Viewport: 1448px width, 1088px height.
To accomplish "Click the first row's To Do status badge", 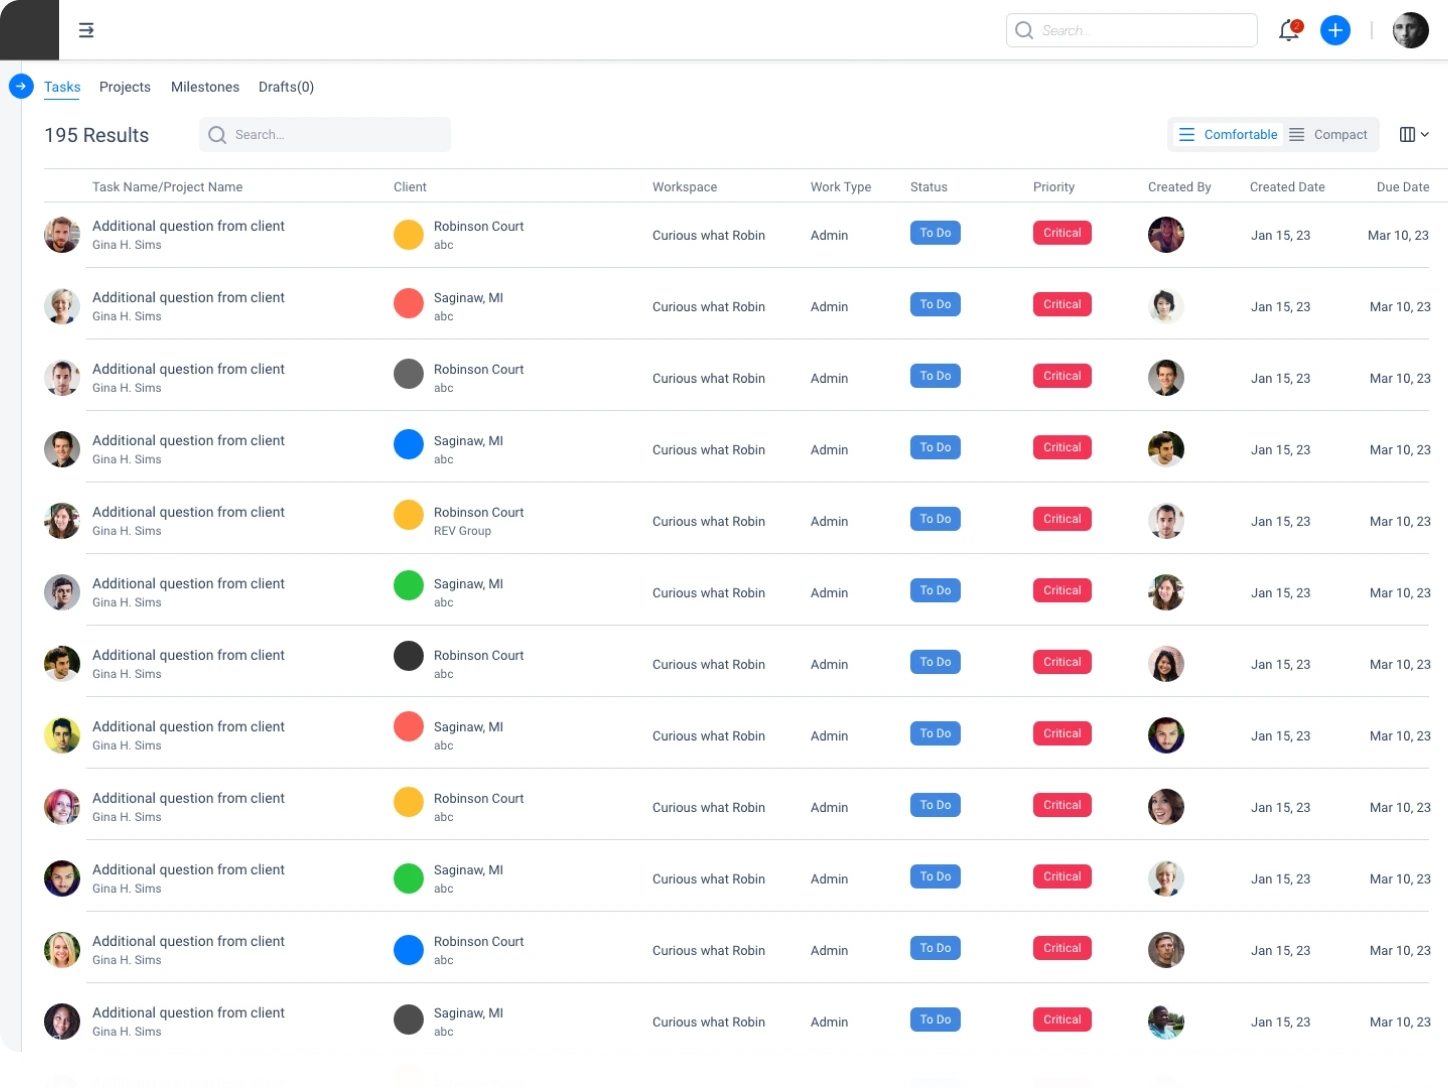I will (x=935, y=233).
